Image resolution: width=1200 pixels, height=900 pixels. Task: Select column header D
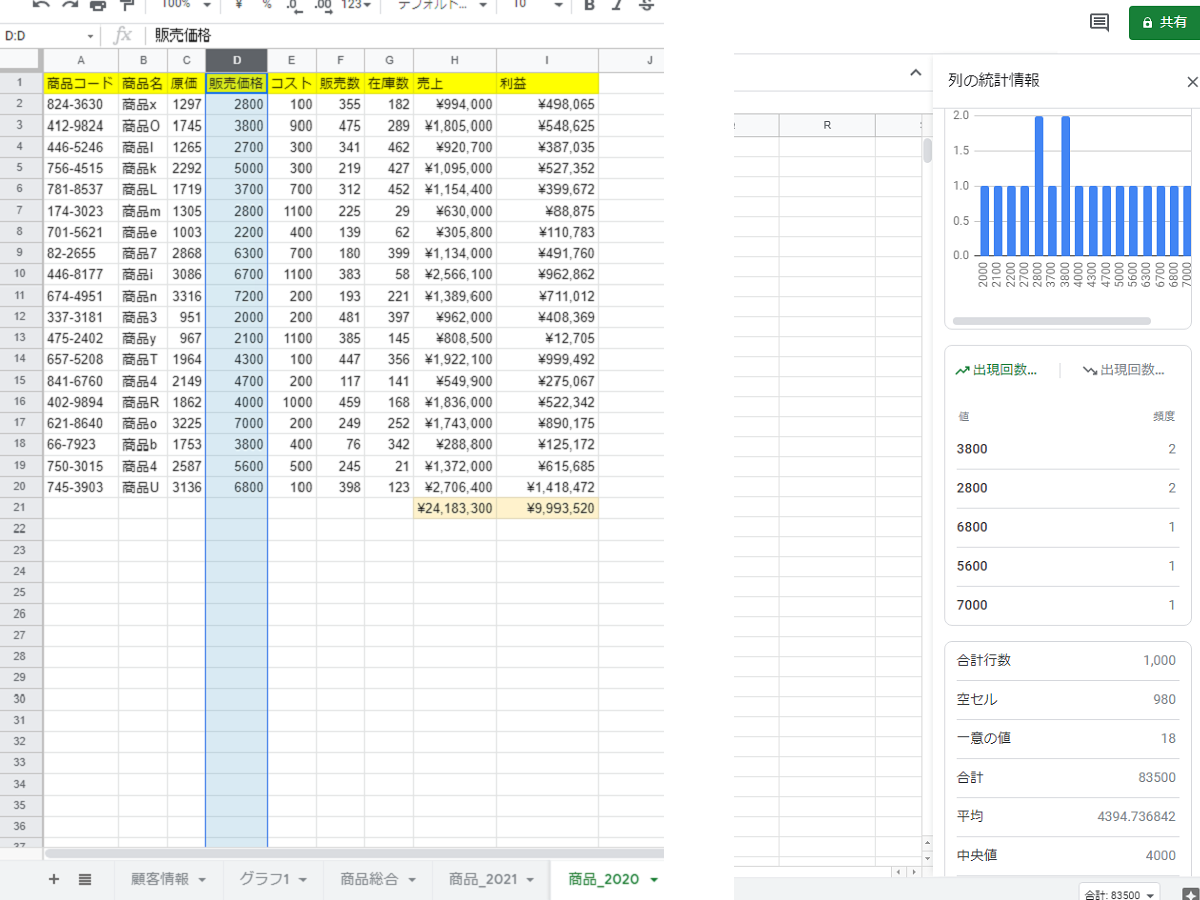coord(237,60)
